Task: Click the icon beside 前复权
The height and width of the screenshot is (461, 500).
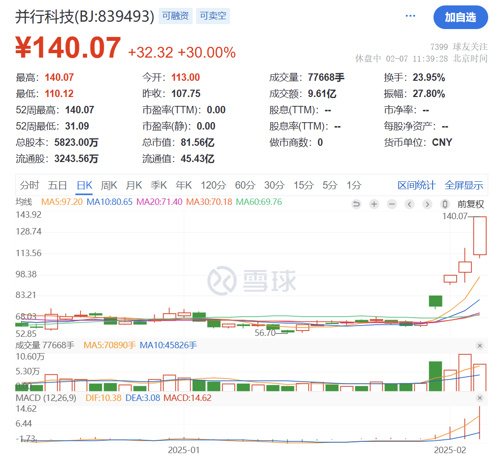Action: [x=445, y=204]
